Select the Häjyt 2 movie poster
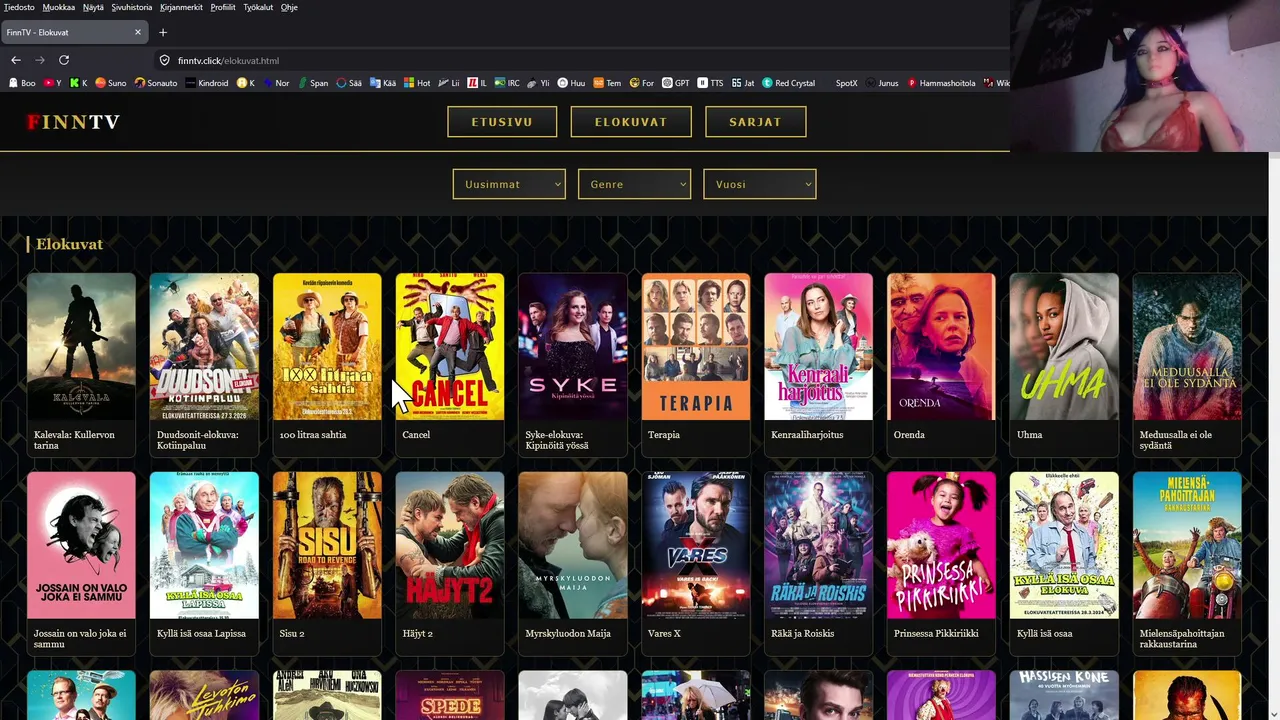Screen dimensions: 1280x720 click(x=450, y=545)
